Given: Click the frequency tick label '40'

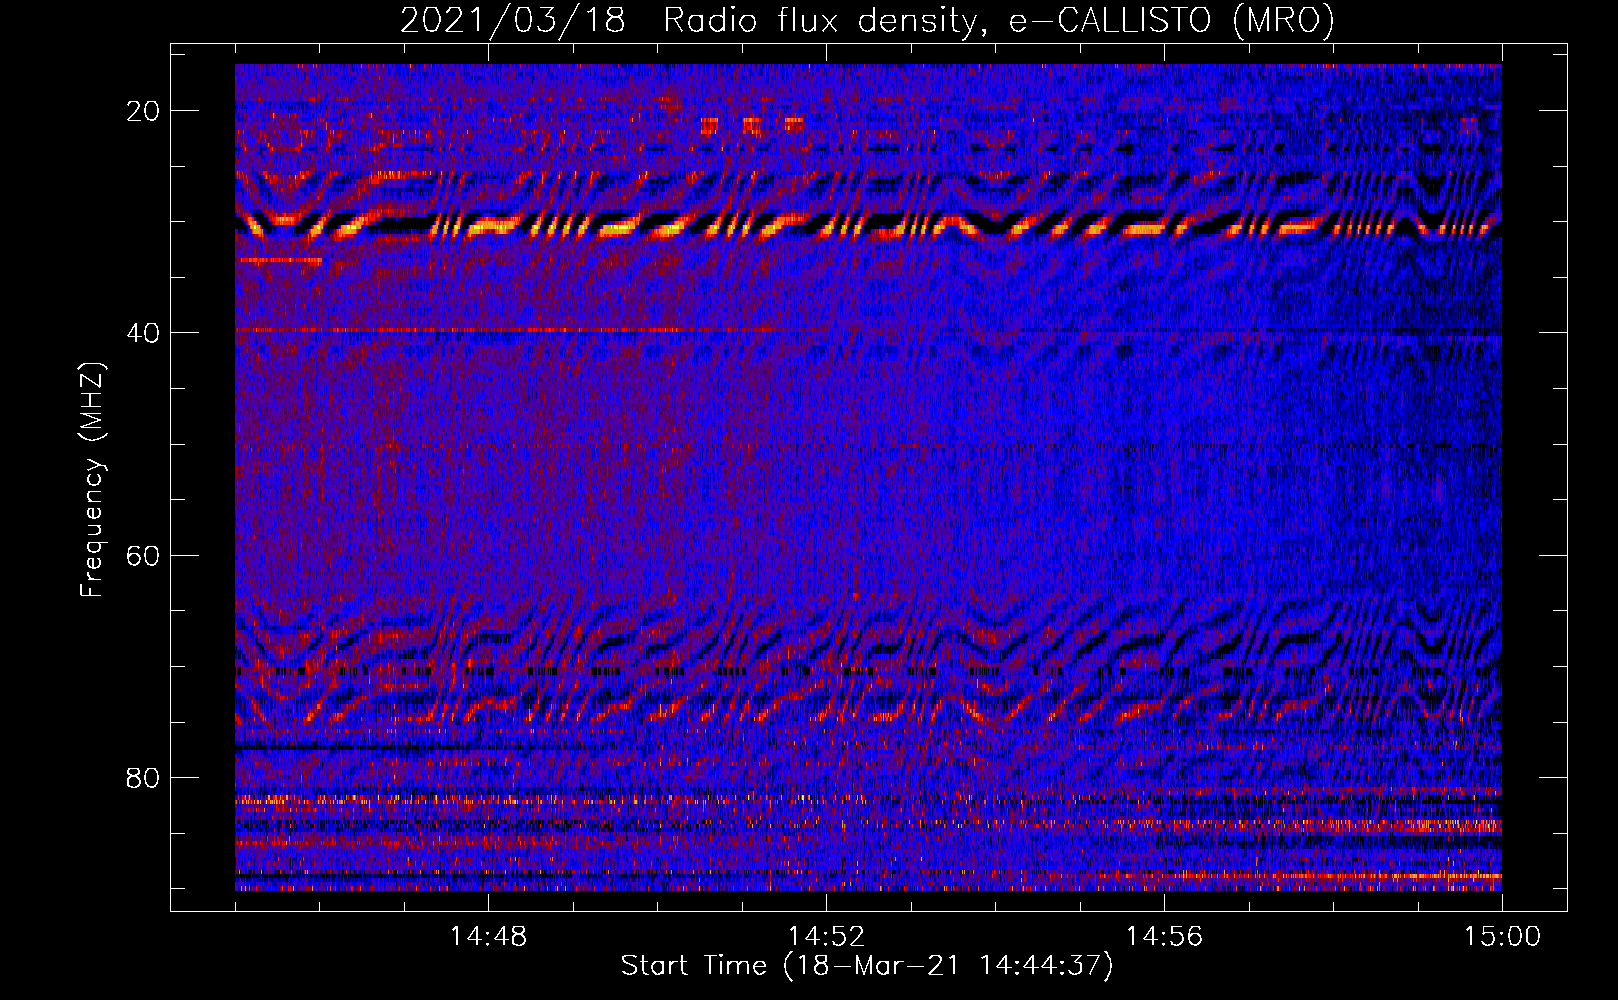Looking at the screenshot, I should (144, 333).
